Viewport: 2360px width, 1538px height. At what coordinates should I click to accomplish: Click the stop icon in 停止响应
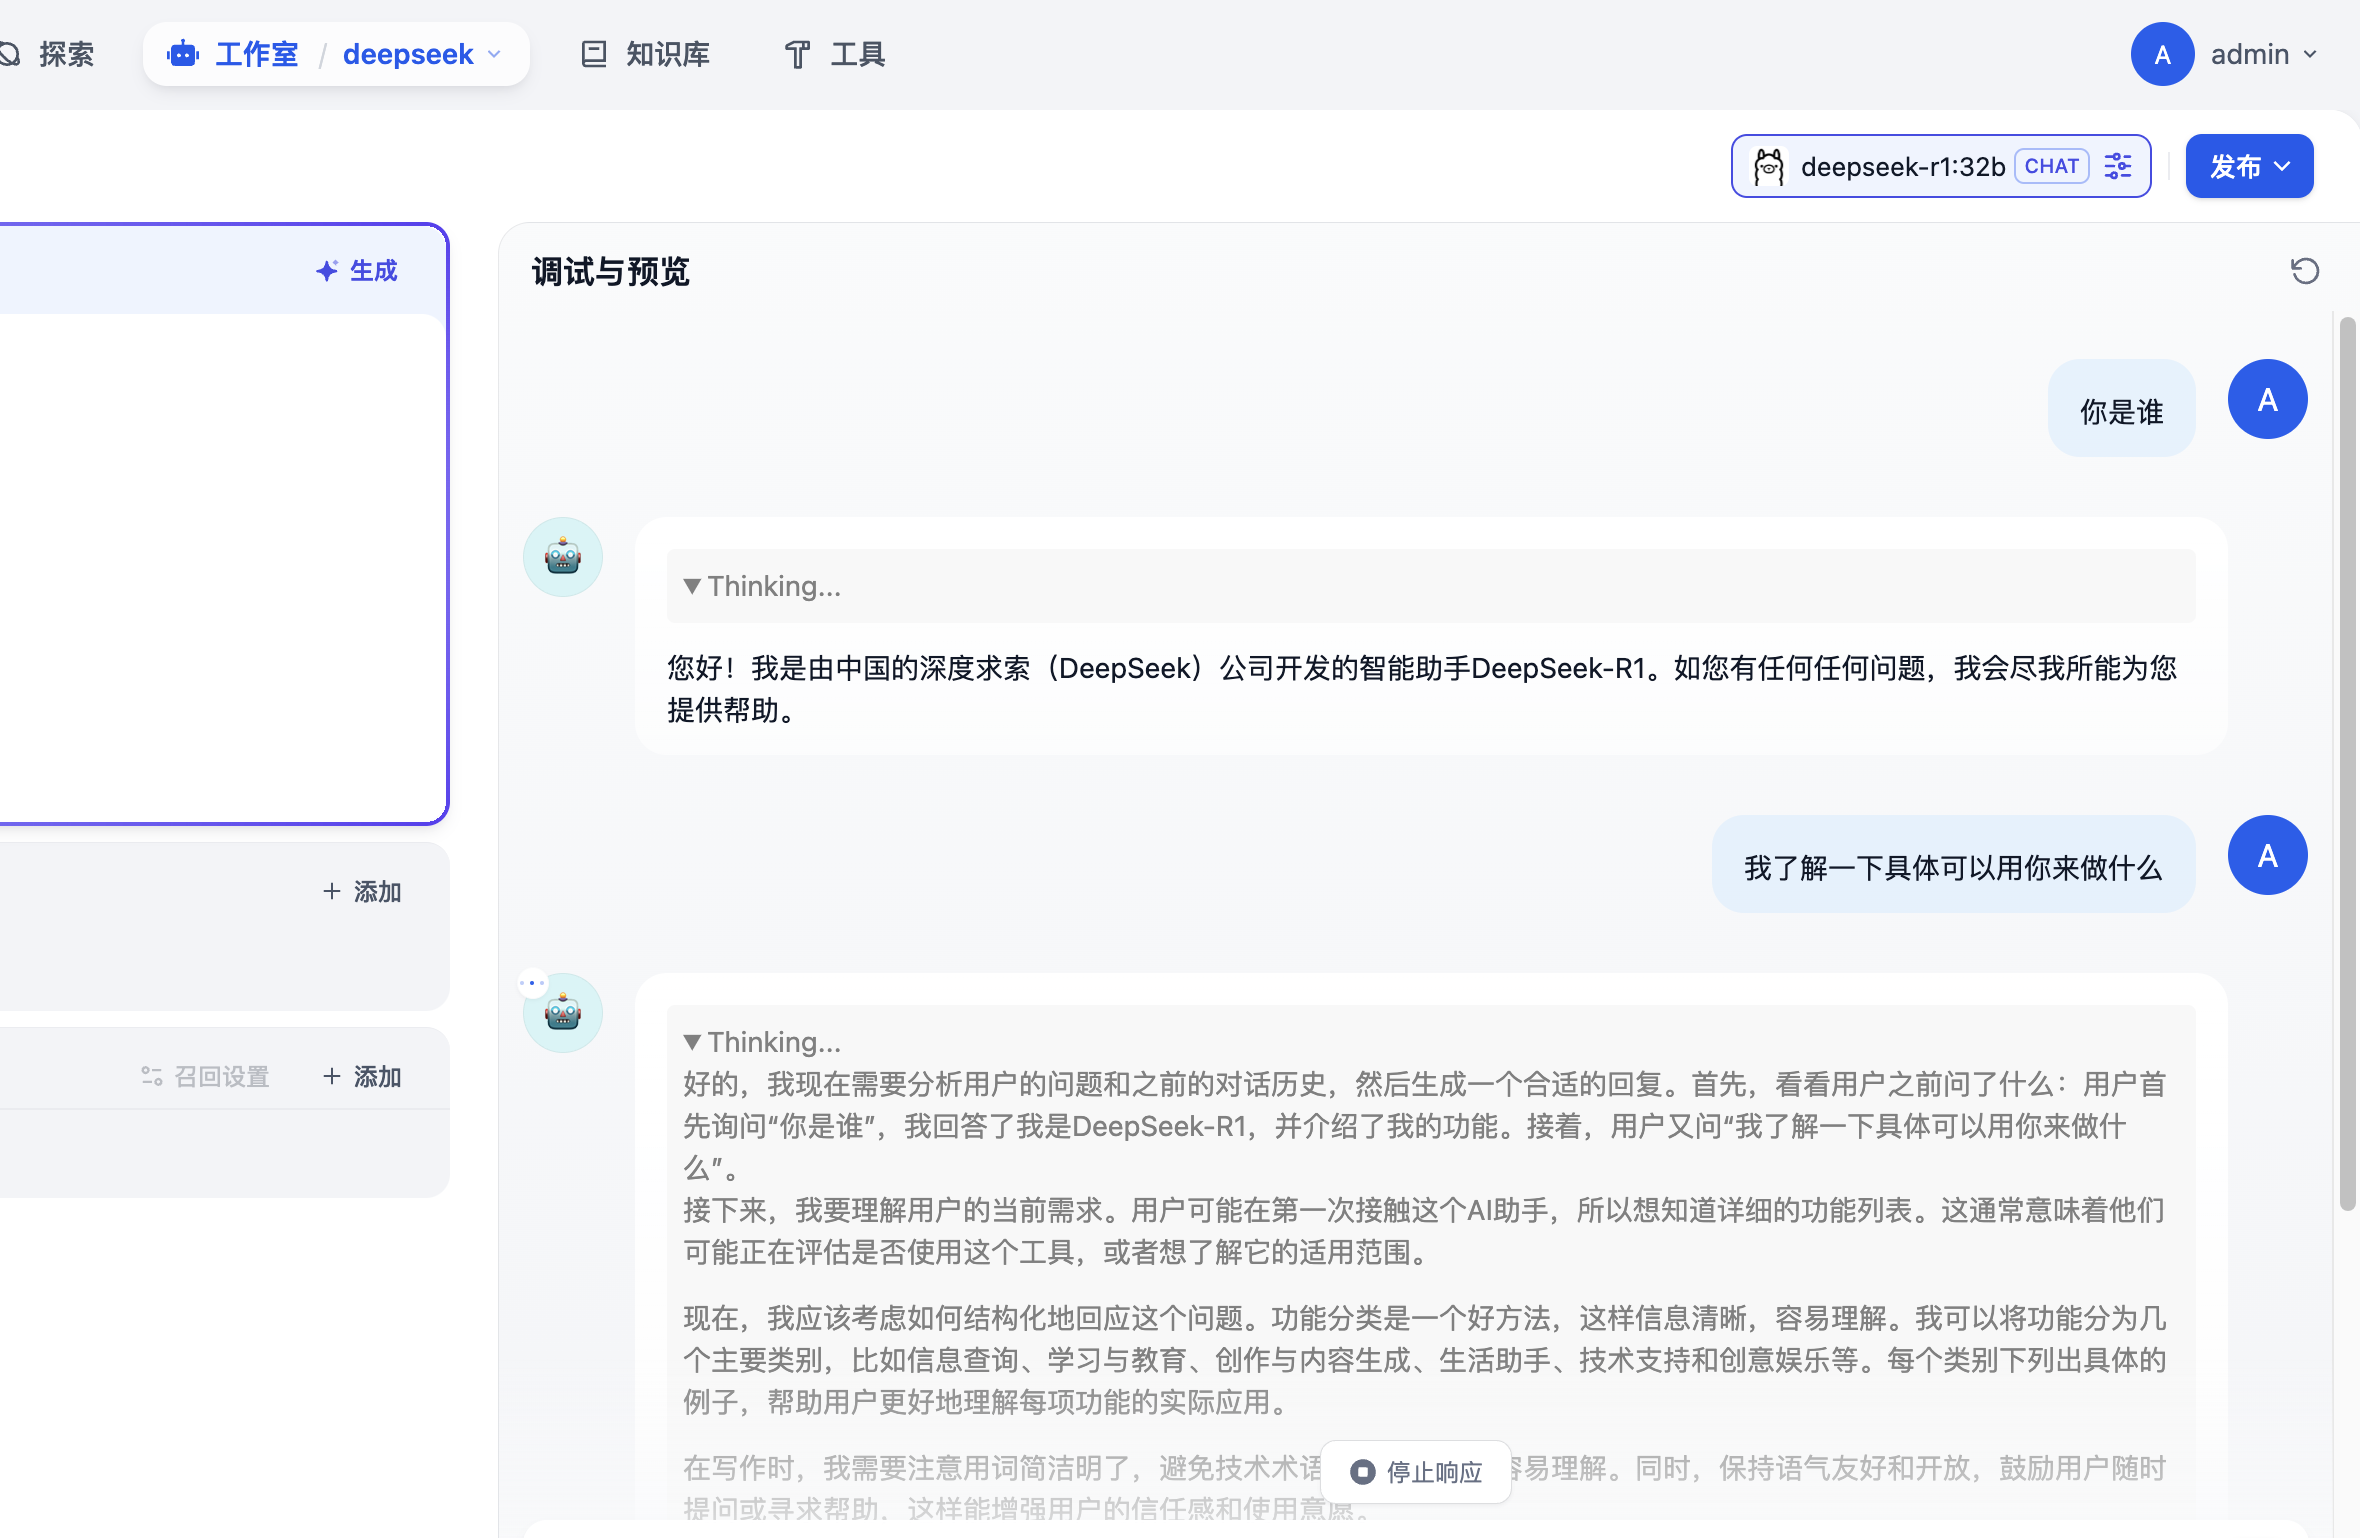coord(1362,1472)
